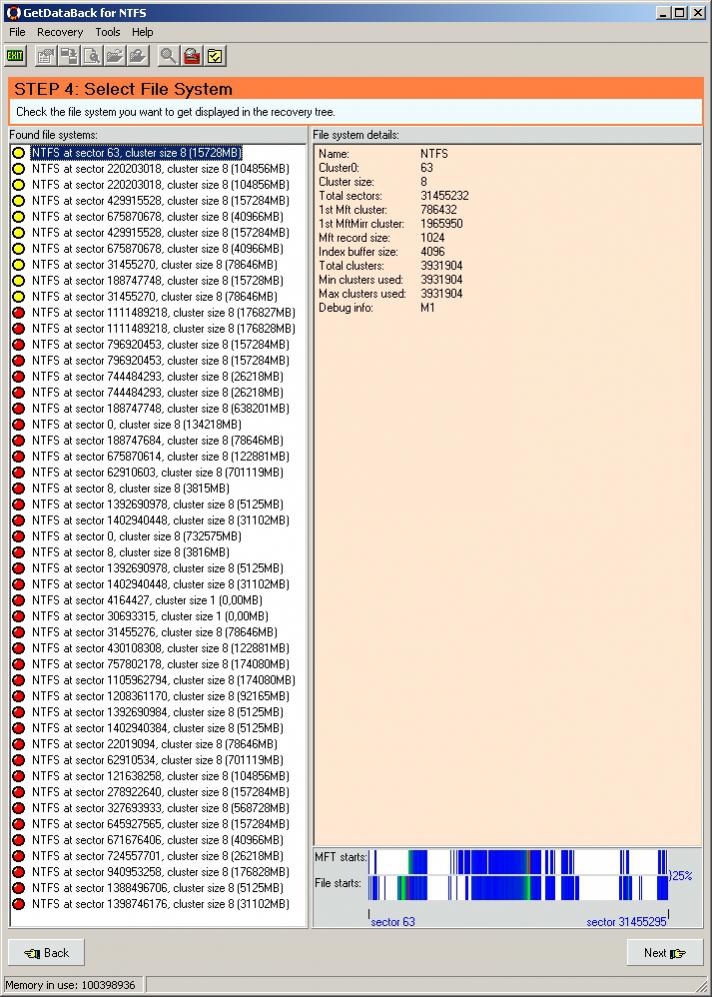Open the Recovery menu
Screen dimensions: 712x997
pos(60,32)
